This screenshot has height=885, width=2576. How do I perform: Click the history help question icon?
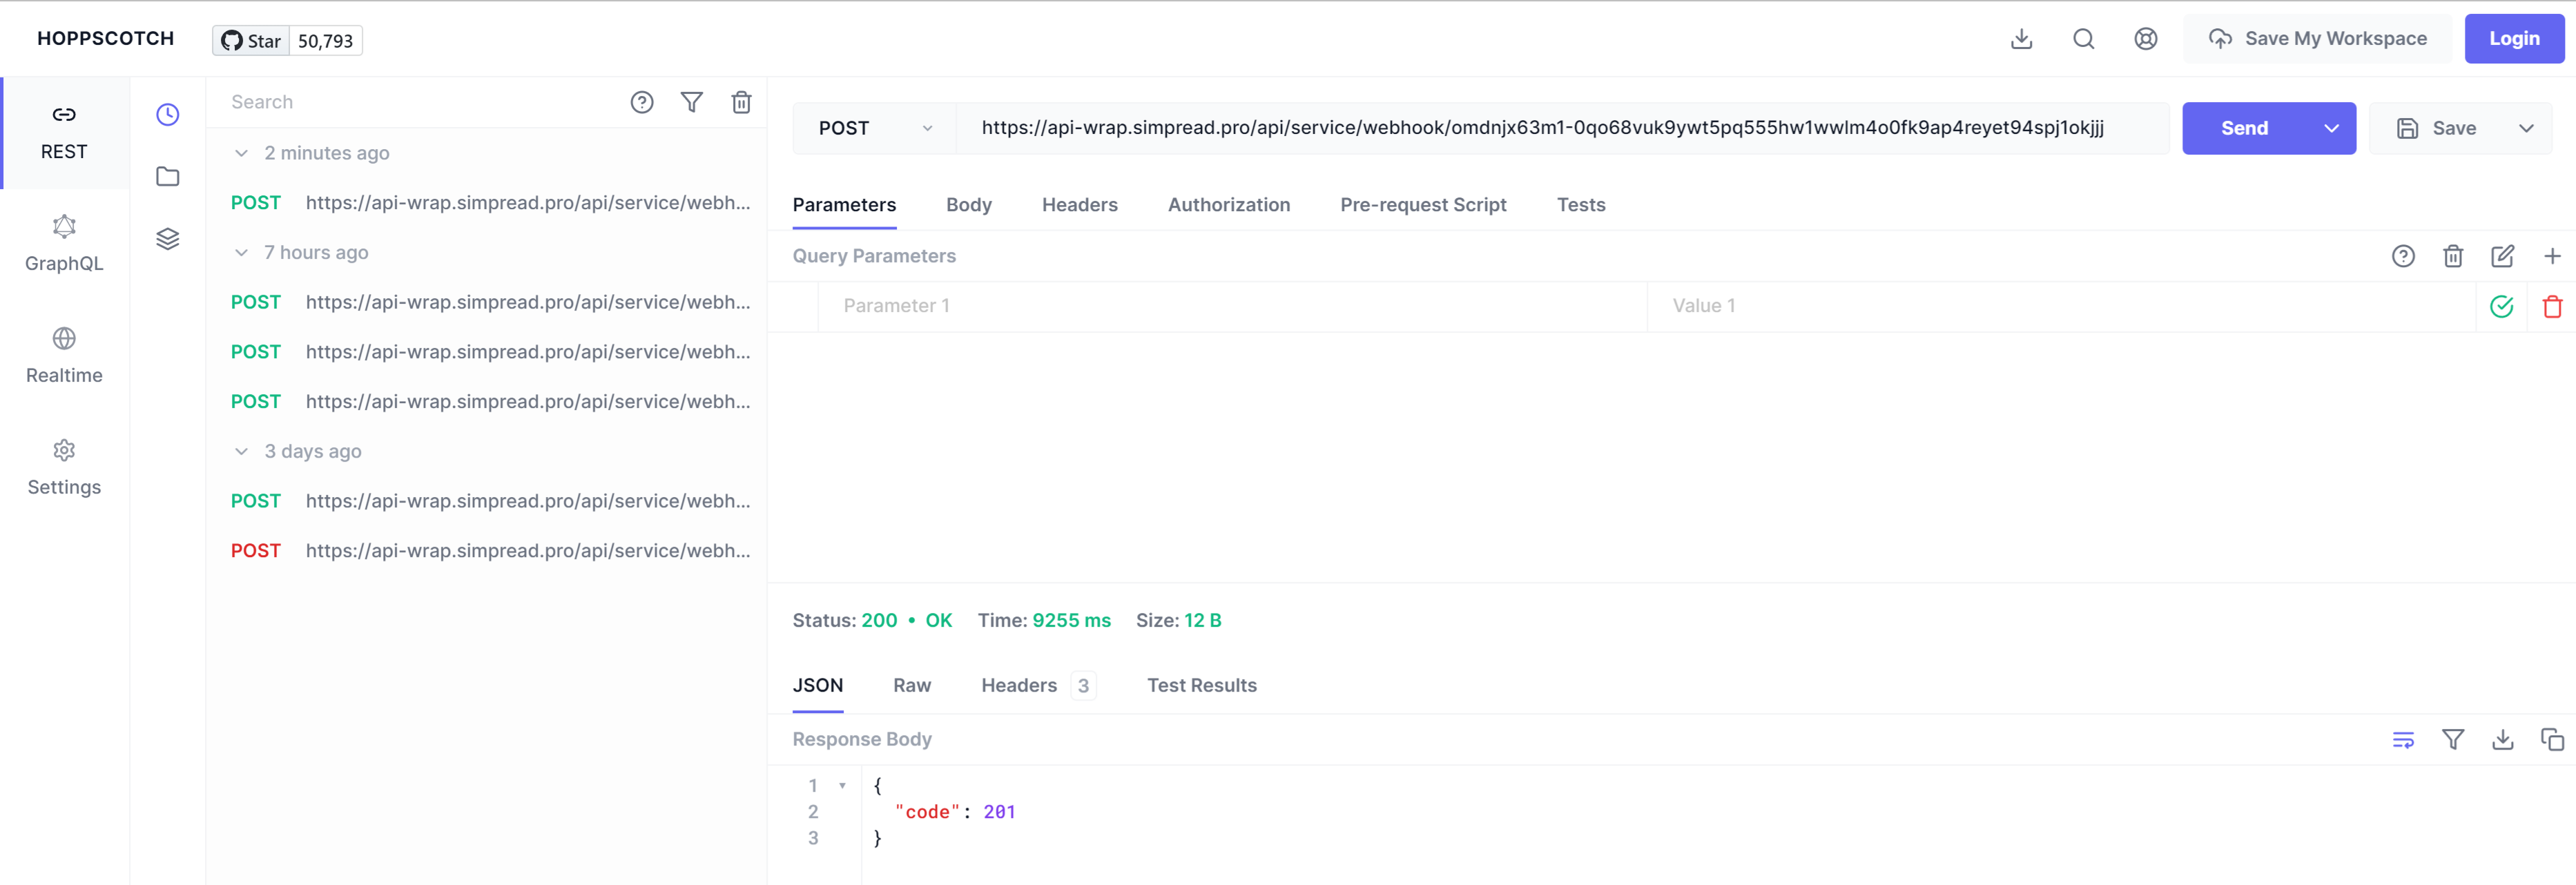pyautogui.click(x=642, y=102)
